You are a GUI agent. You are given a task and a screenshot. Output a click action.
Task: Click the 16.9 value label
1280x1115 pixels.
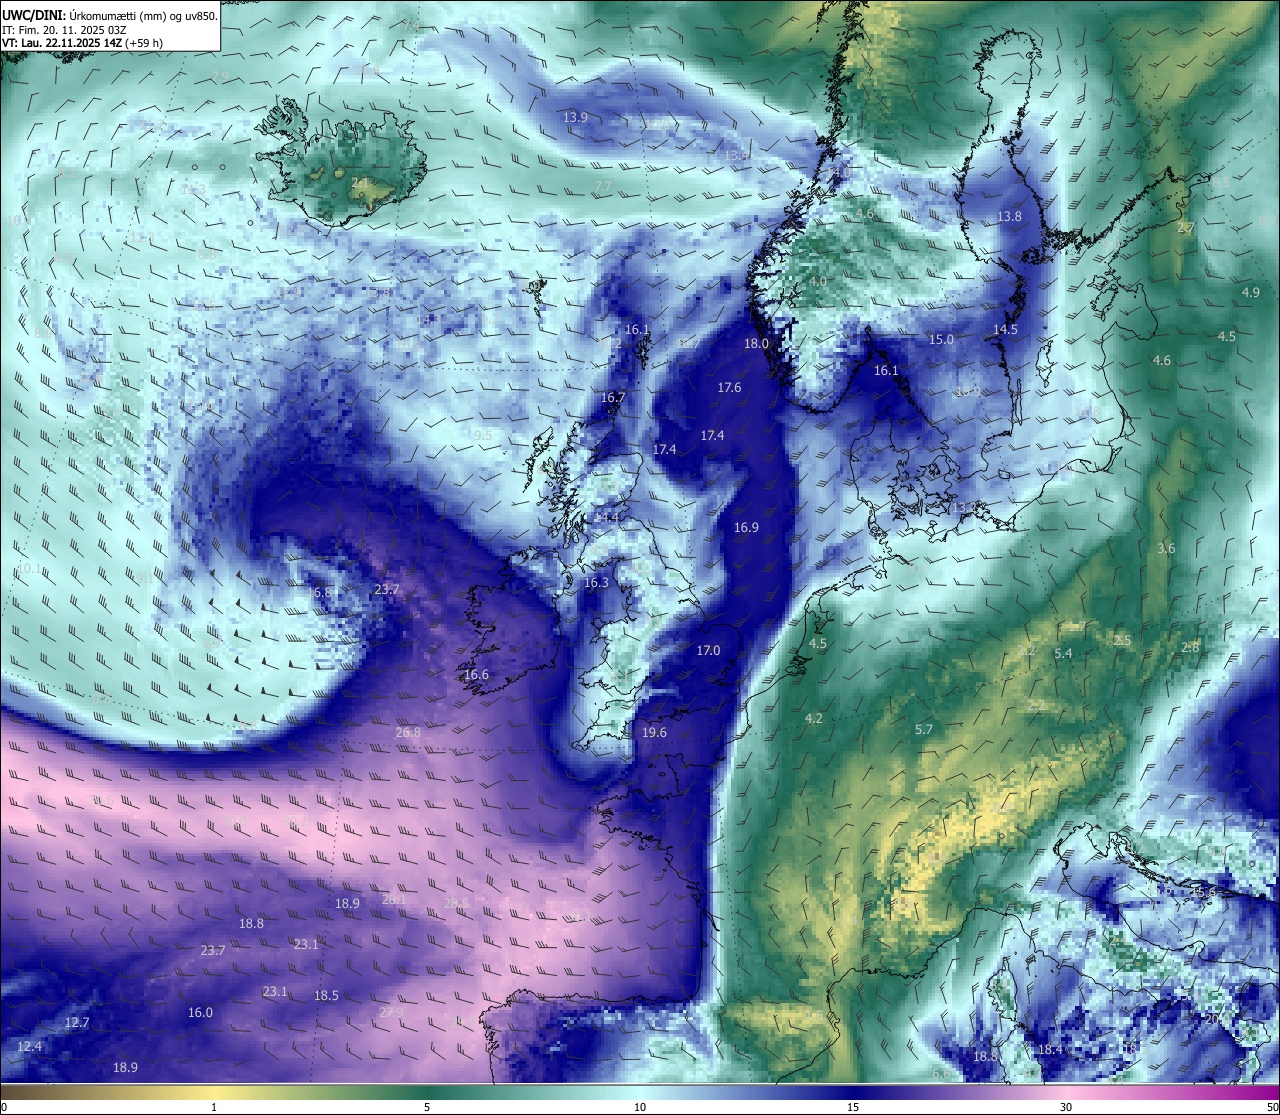pos(746,527)
